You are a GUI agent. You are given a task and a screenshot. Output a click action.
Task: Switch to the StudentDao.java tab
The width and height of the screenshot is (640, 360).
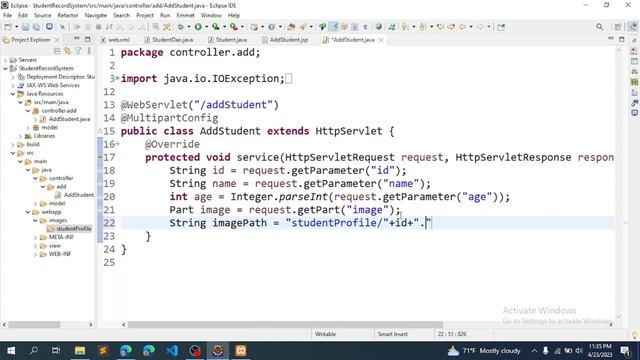(169, 40)
